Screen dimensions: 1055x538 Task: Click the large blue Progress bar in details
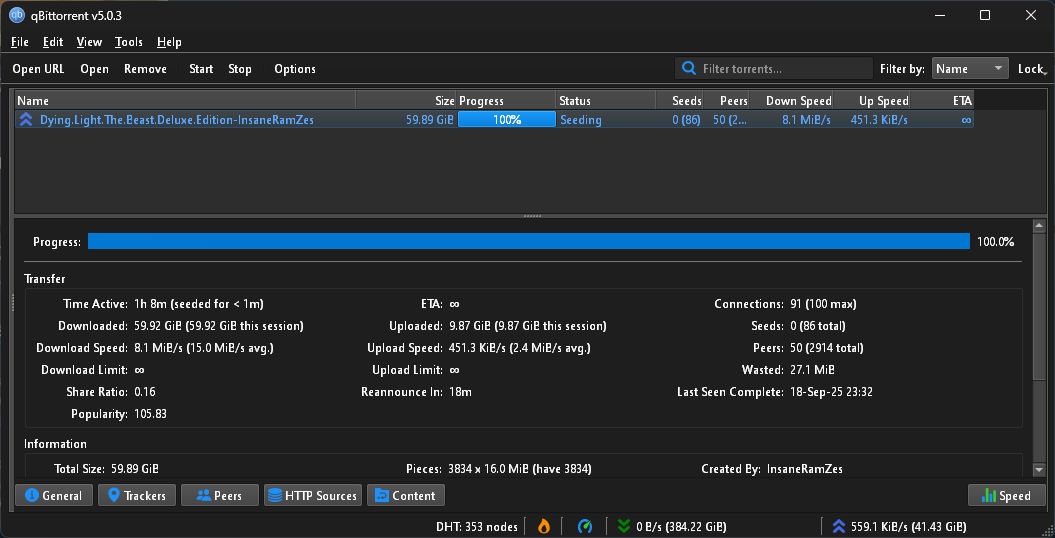pyautogui.click(x=528, y=241)
